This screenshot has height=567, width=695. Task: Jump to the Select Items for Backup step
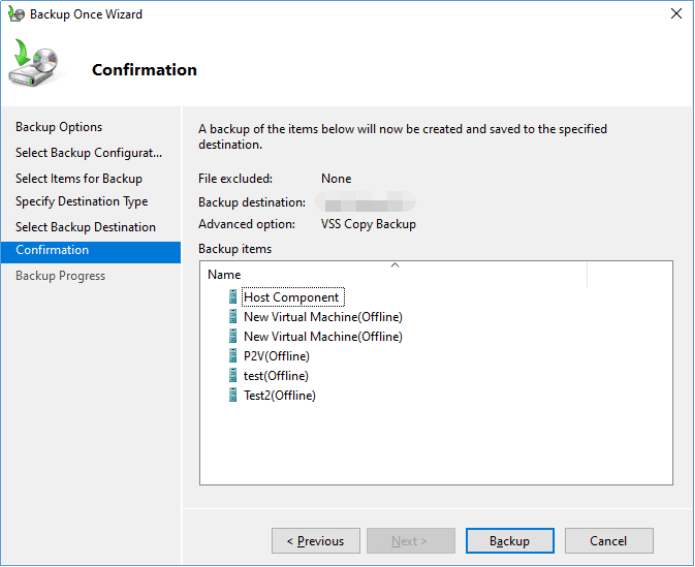tap(79, 179)
